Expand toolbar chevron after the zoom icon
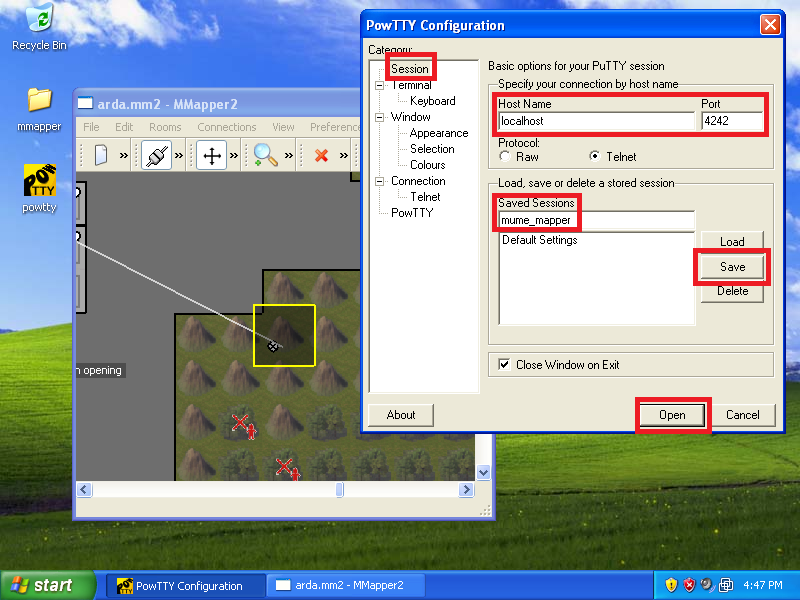The width and height of the screenshot is (800, 600). point(289,155)
